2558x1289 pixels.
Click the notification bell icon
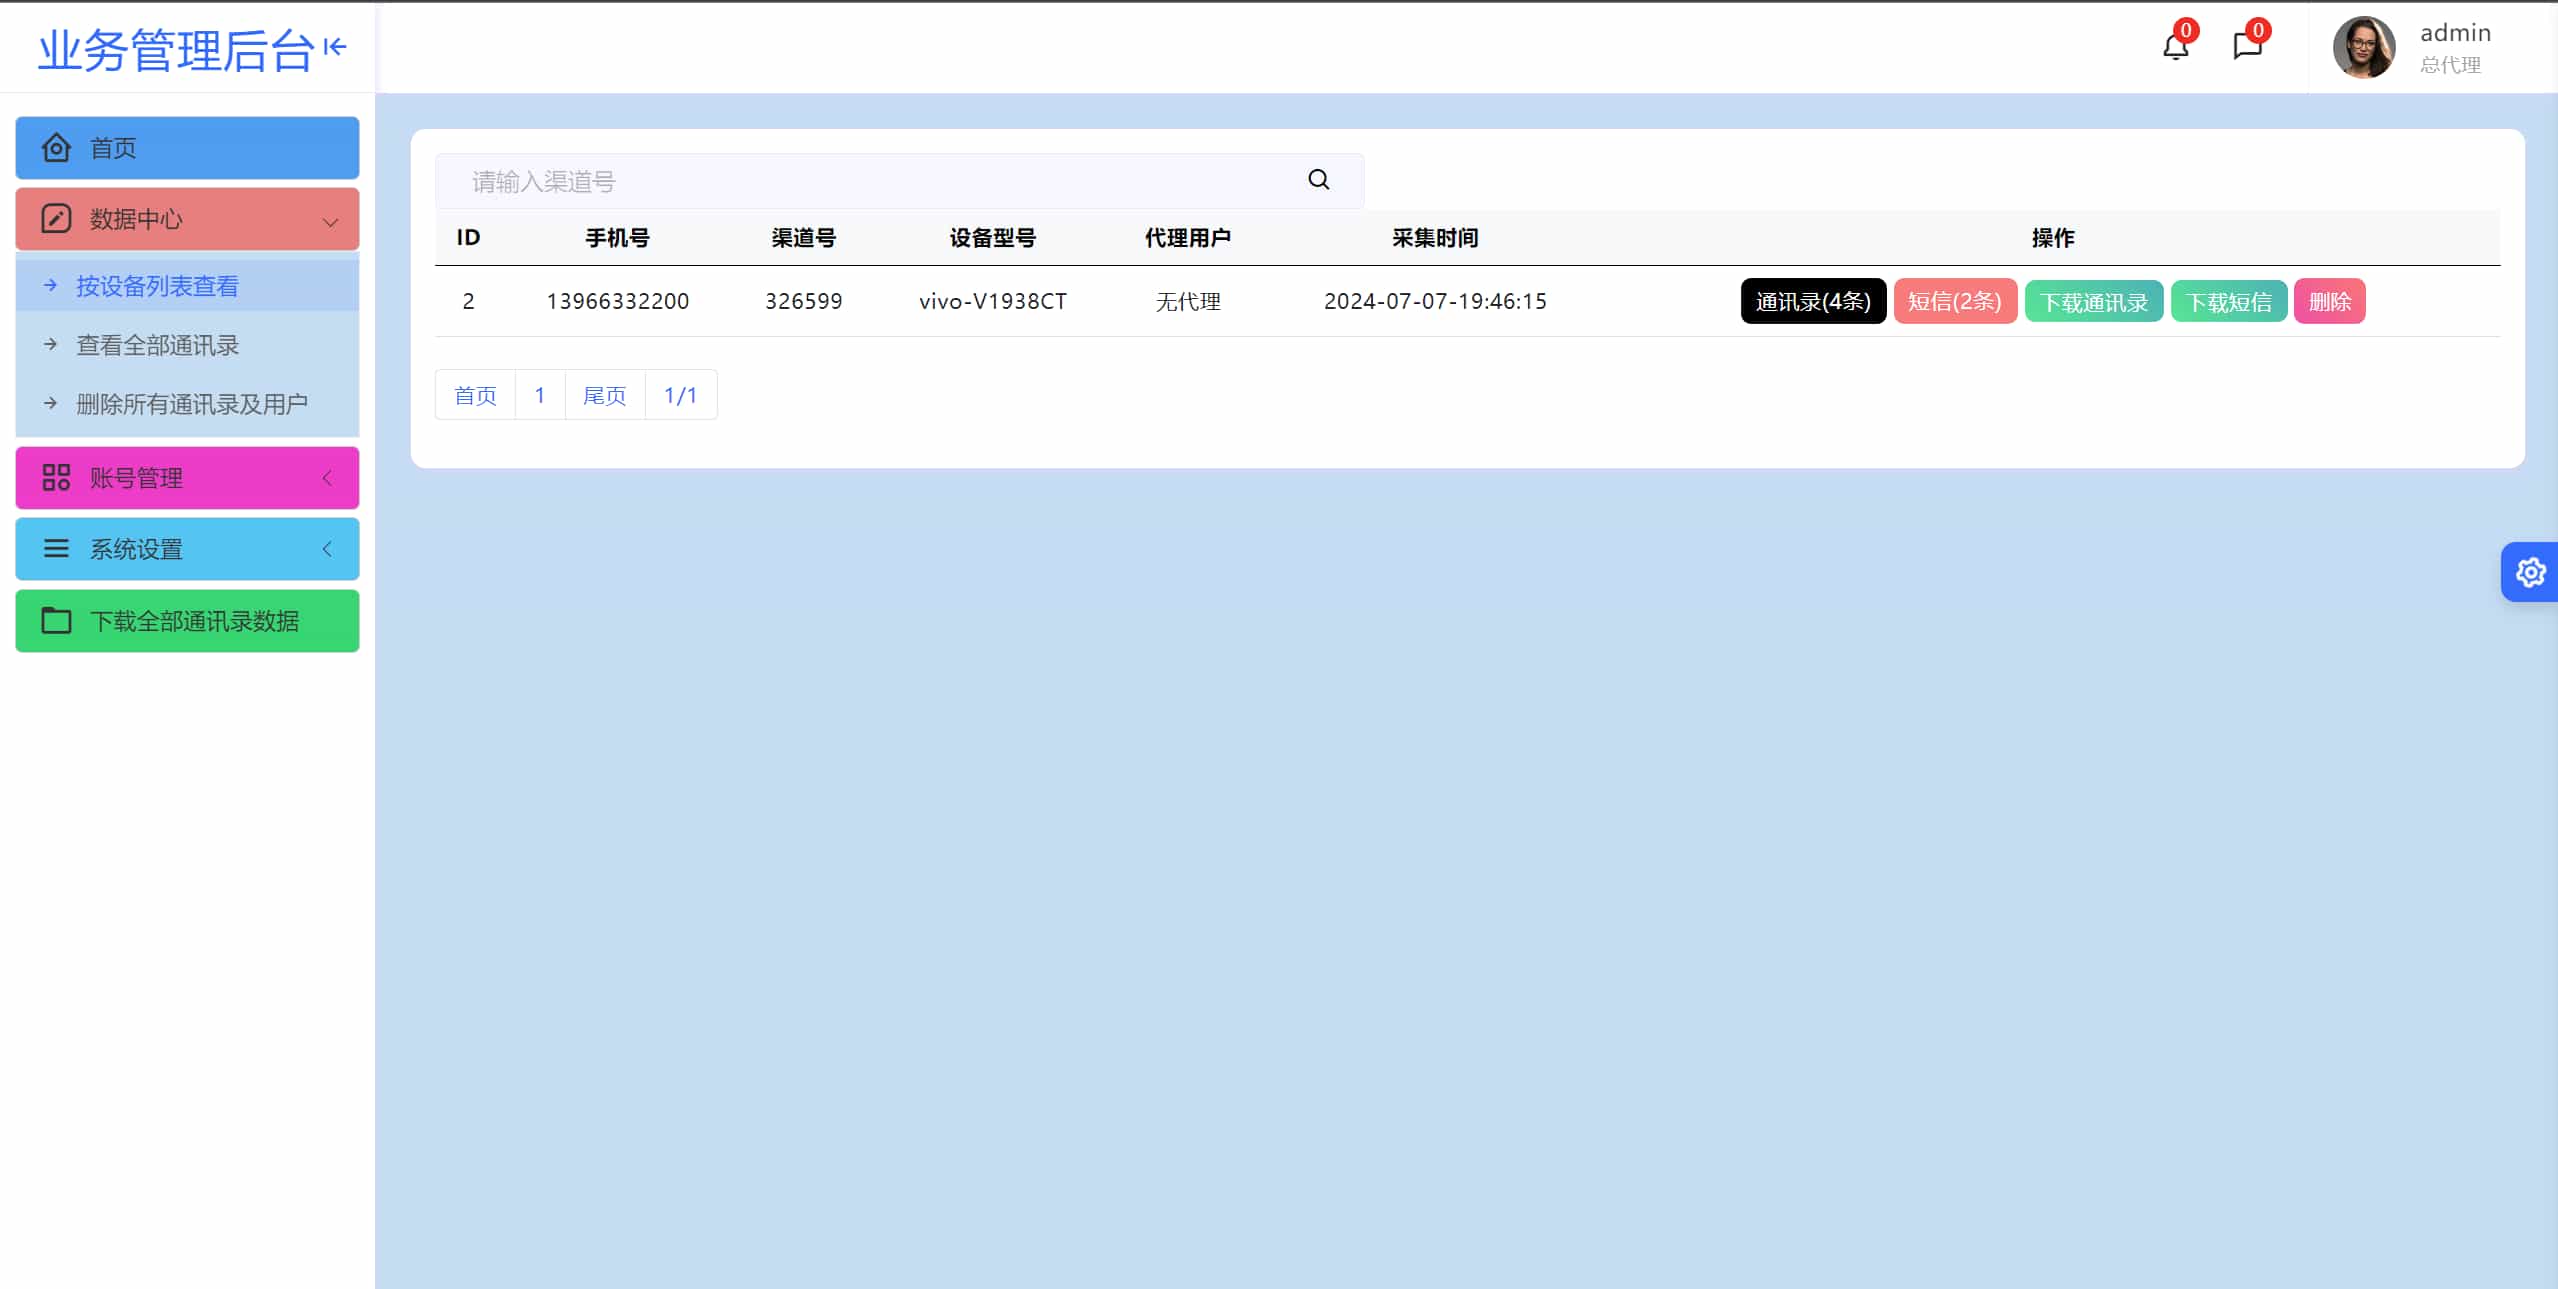pyautogui.click(x=2175, y=46)
